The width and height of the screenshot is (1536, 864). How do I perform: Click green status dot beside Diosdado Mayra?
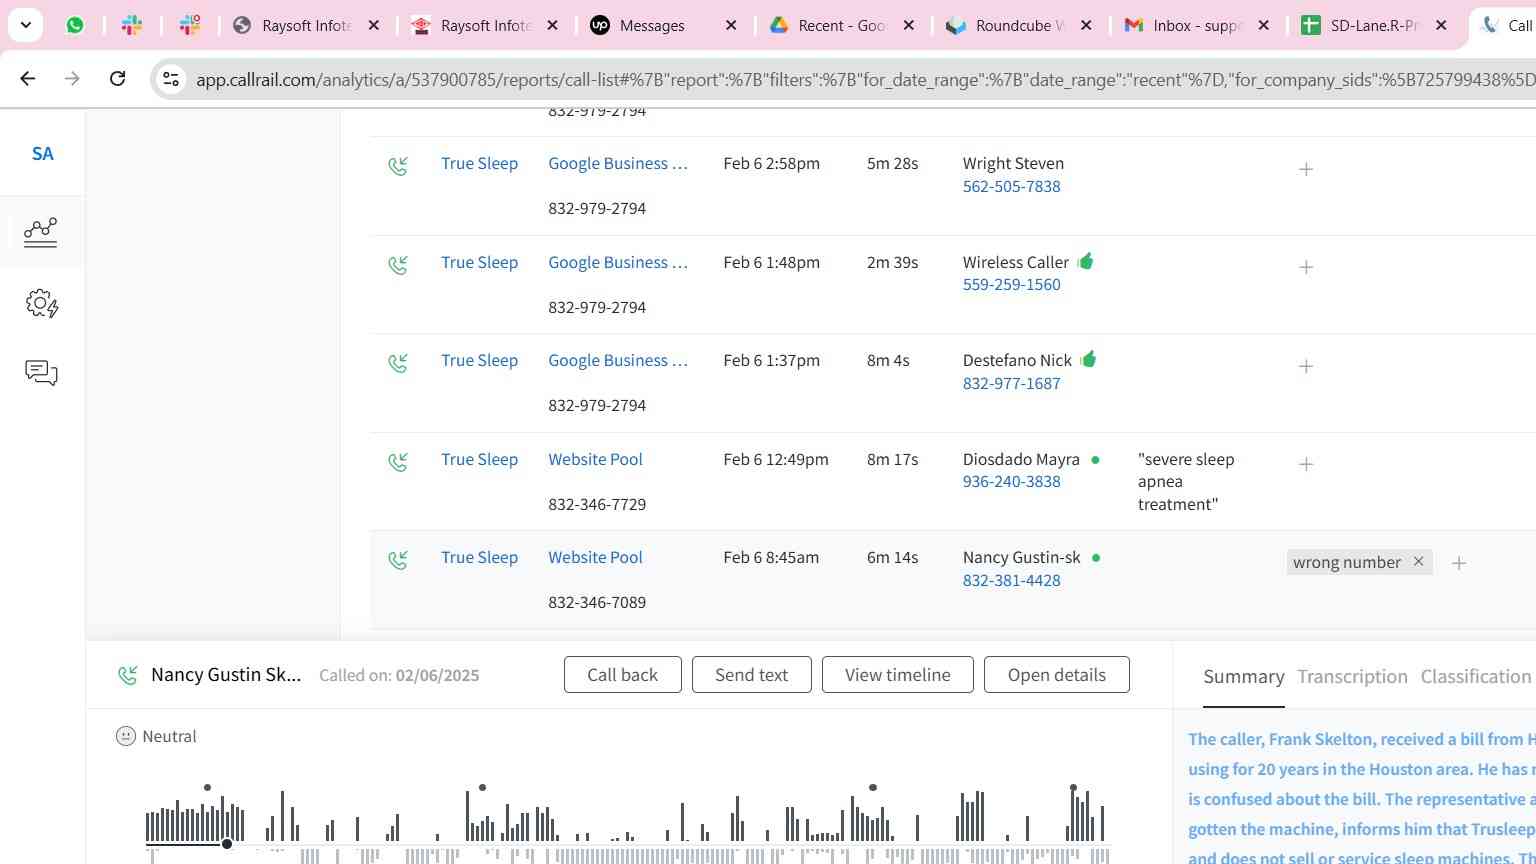click(x=1095, y=460)
